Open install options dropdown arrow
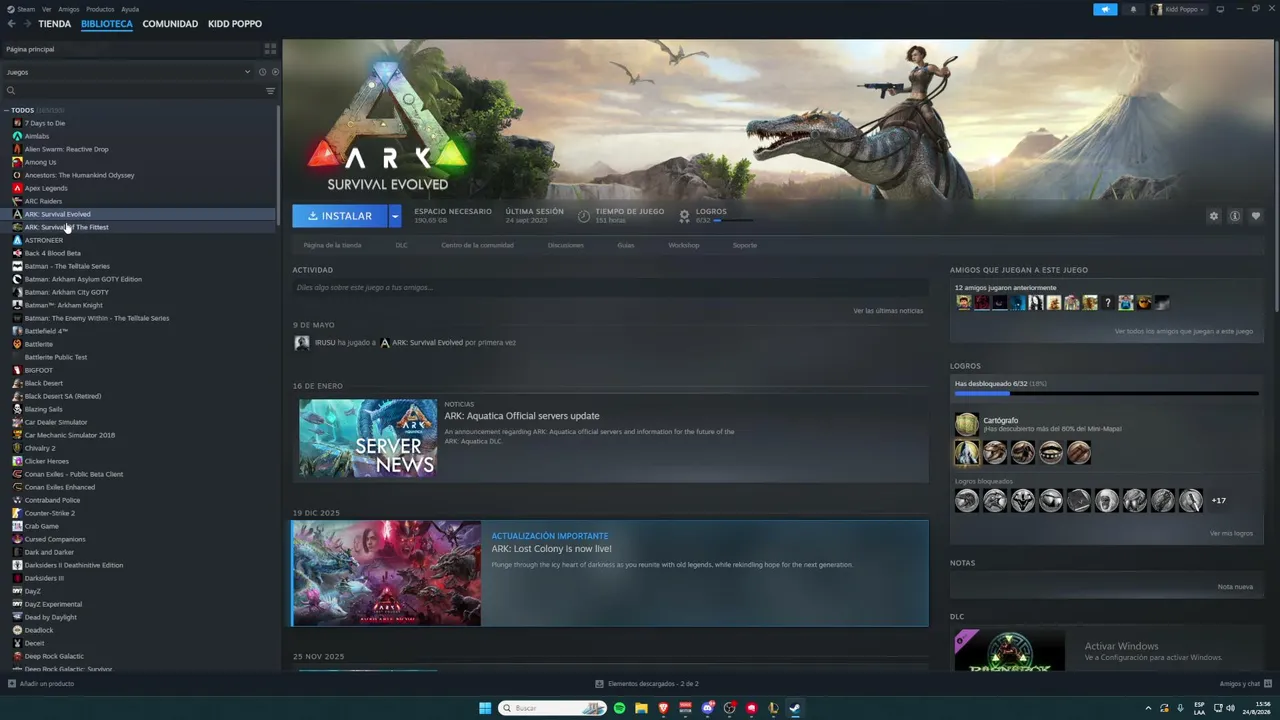This screenshot has width=1280, height=720. (395, 216)
